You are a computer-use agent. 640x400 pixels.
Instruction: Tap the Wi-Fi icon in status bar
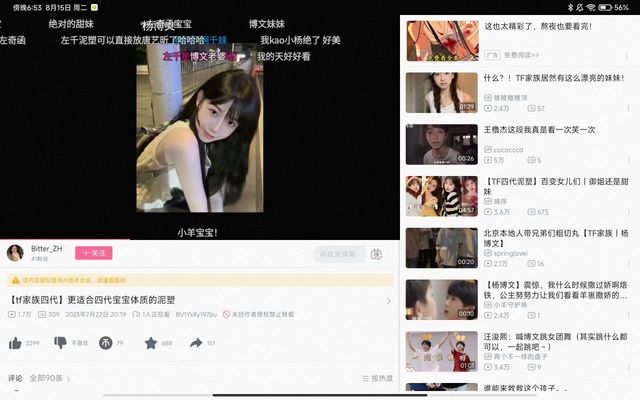click(591, 7)
